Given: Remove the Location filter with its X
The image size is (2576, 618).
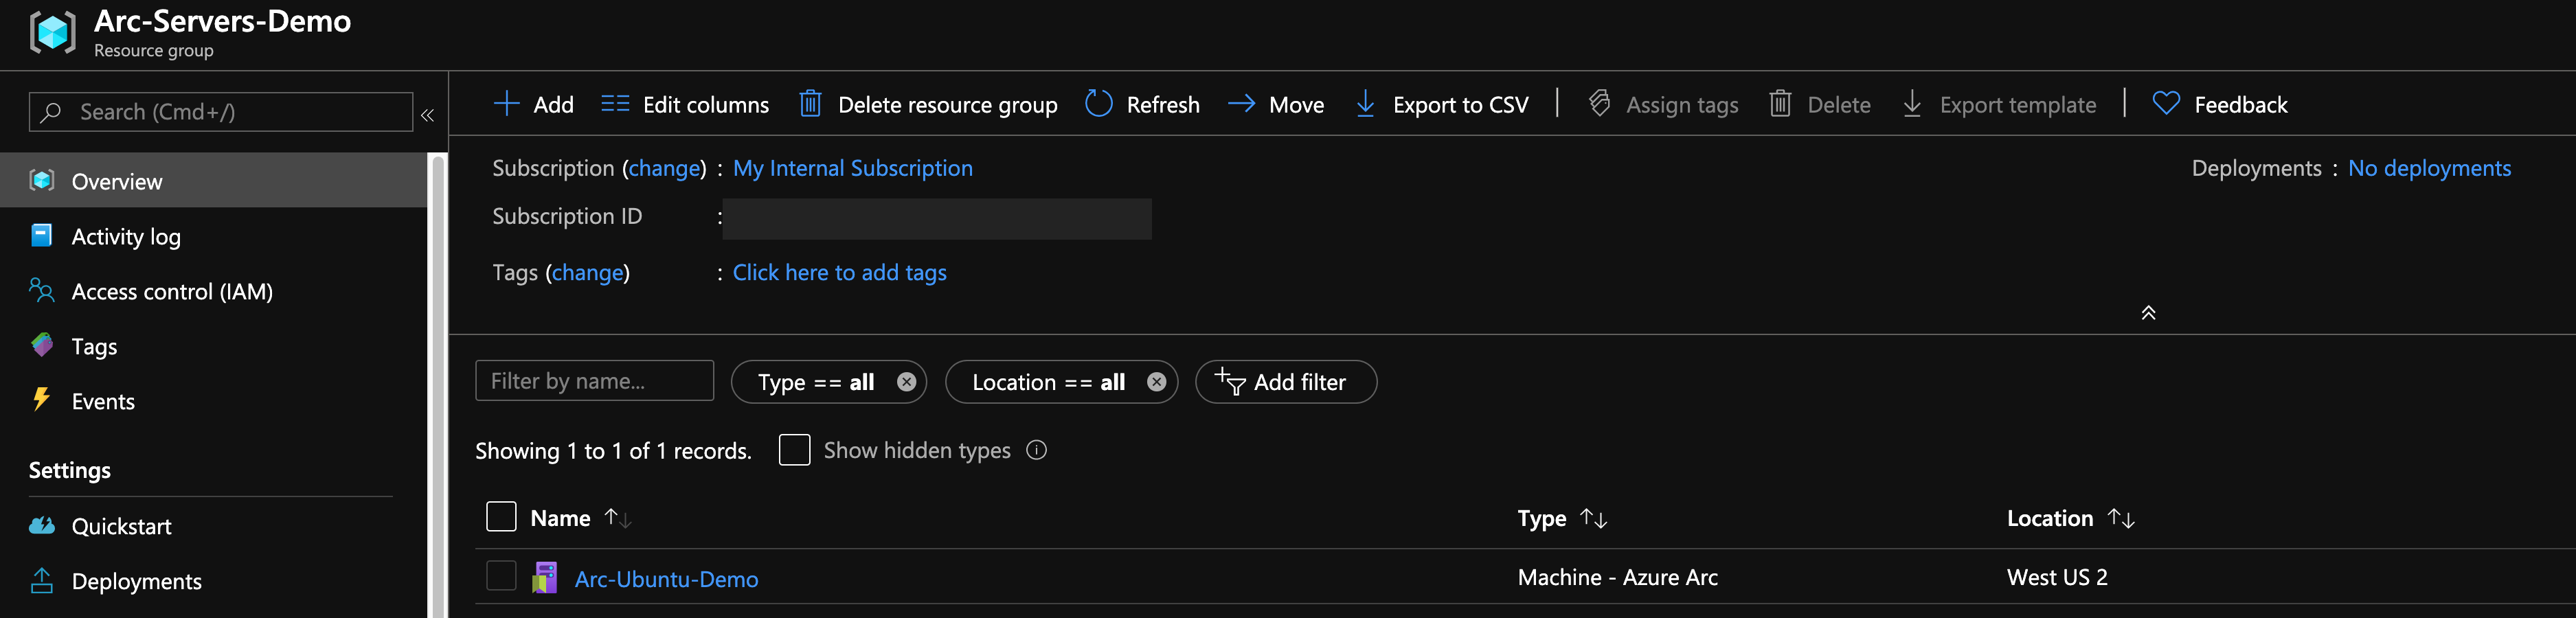Looking at the screenshot, I should click(x=1156, y=382).
